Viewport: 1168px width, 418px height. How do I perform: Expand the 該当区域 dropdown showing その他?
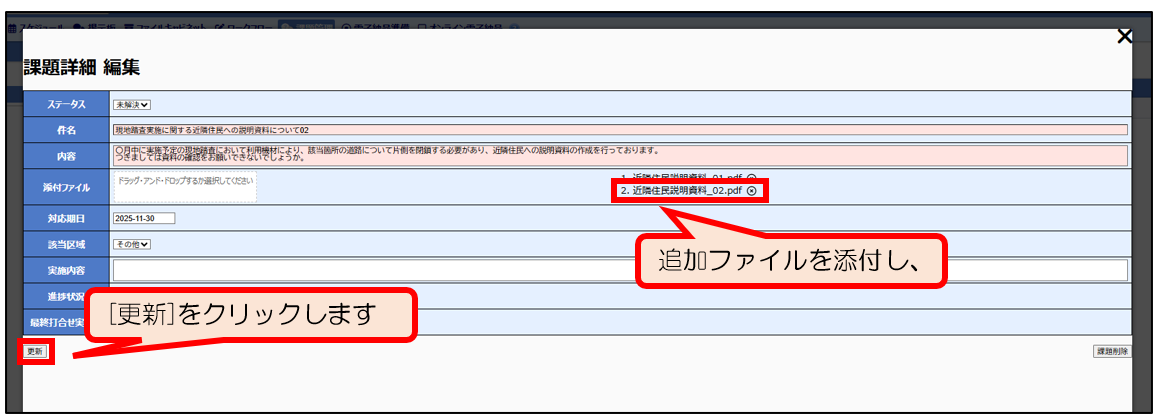click(x=131, y=244)
